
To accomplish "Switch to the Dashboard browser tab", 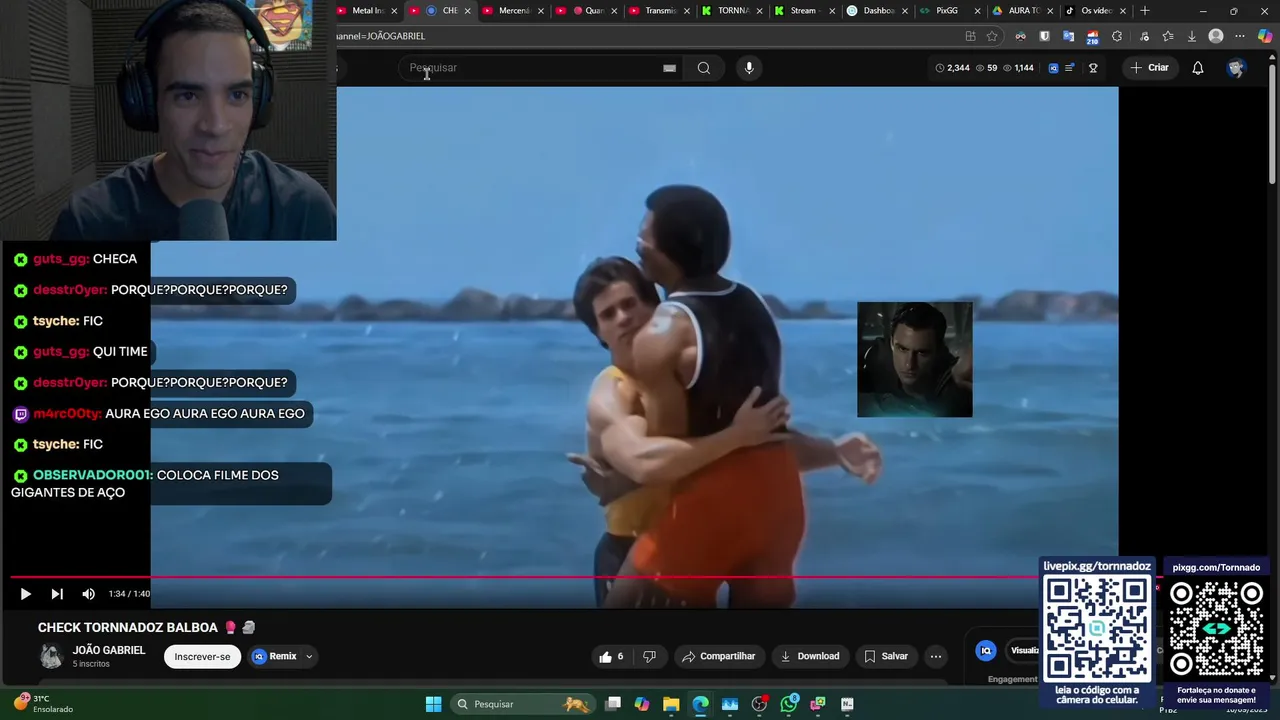I will (x=876, y=11).
